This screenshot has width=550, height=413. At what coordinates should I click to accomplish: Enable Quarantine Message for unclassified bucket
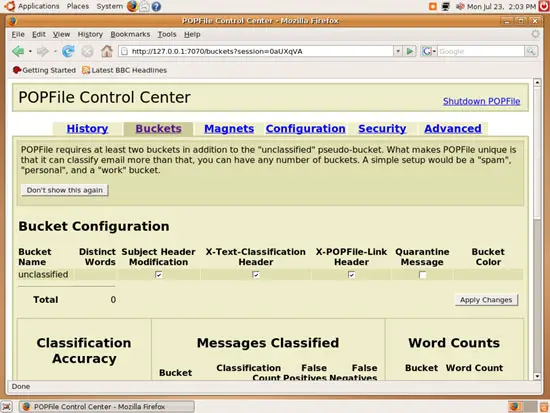(422, 274)
